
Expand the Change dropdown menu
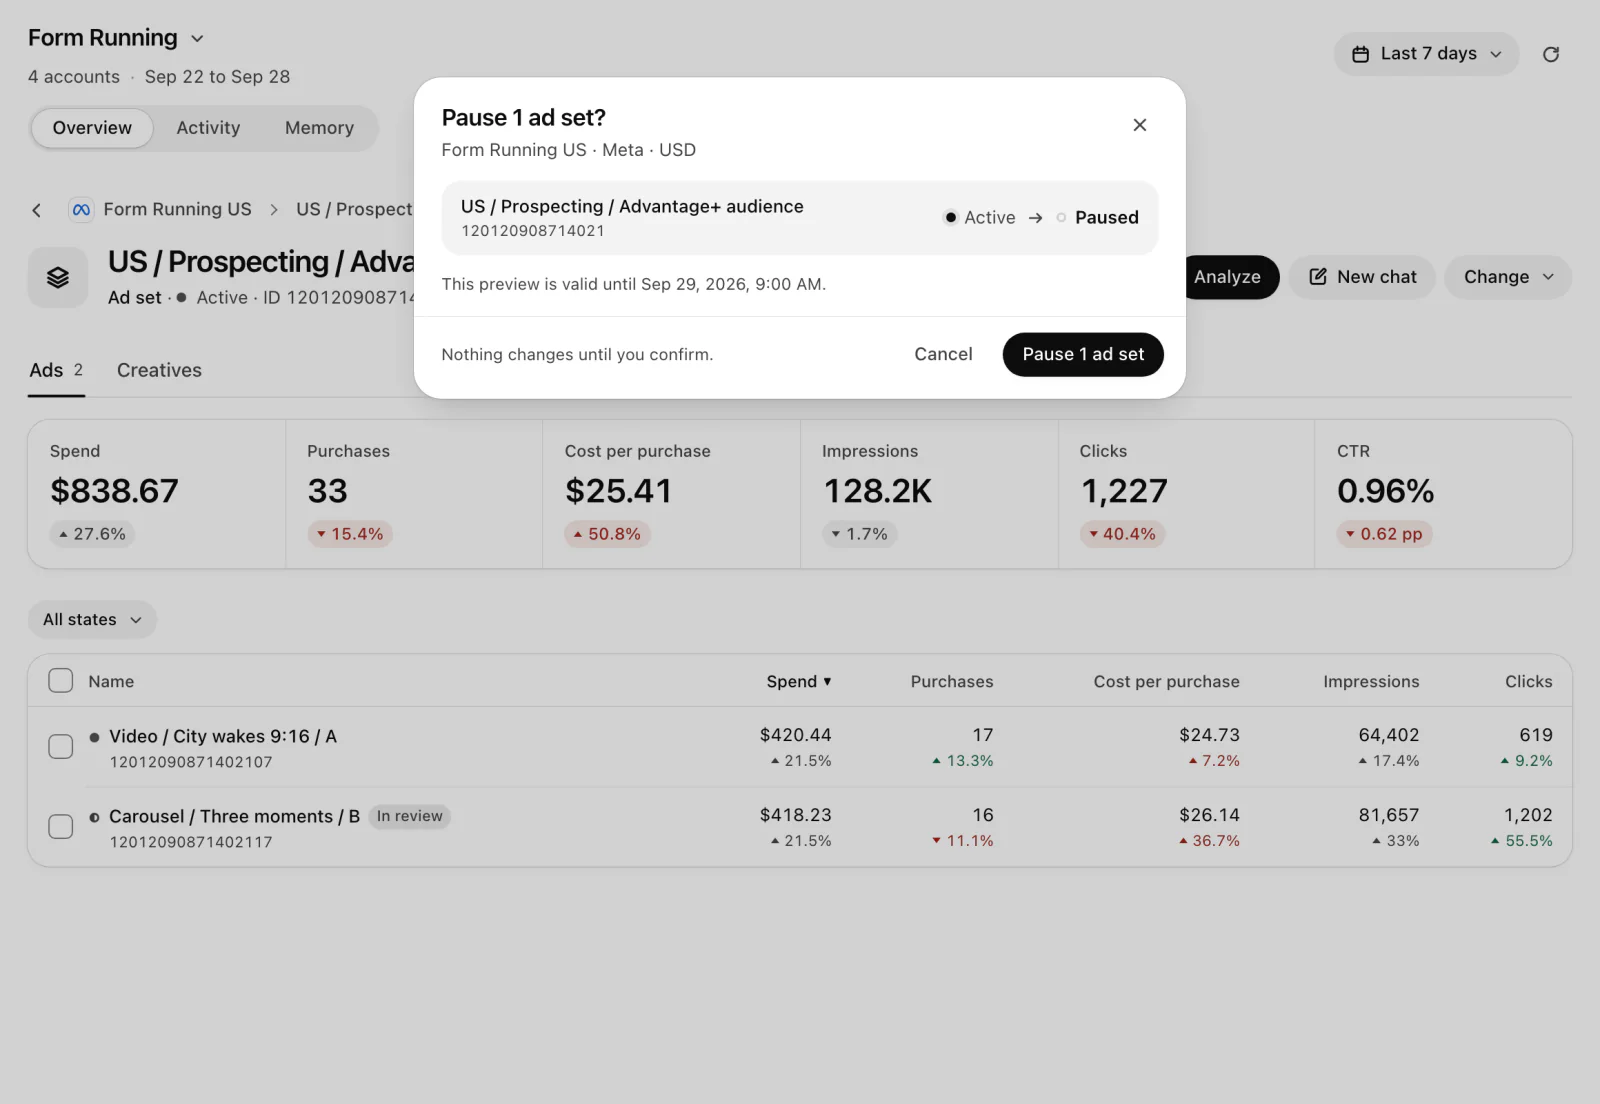[x=1508, y=277]
